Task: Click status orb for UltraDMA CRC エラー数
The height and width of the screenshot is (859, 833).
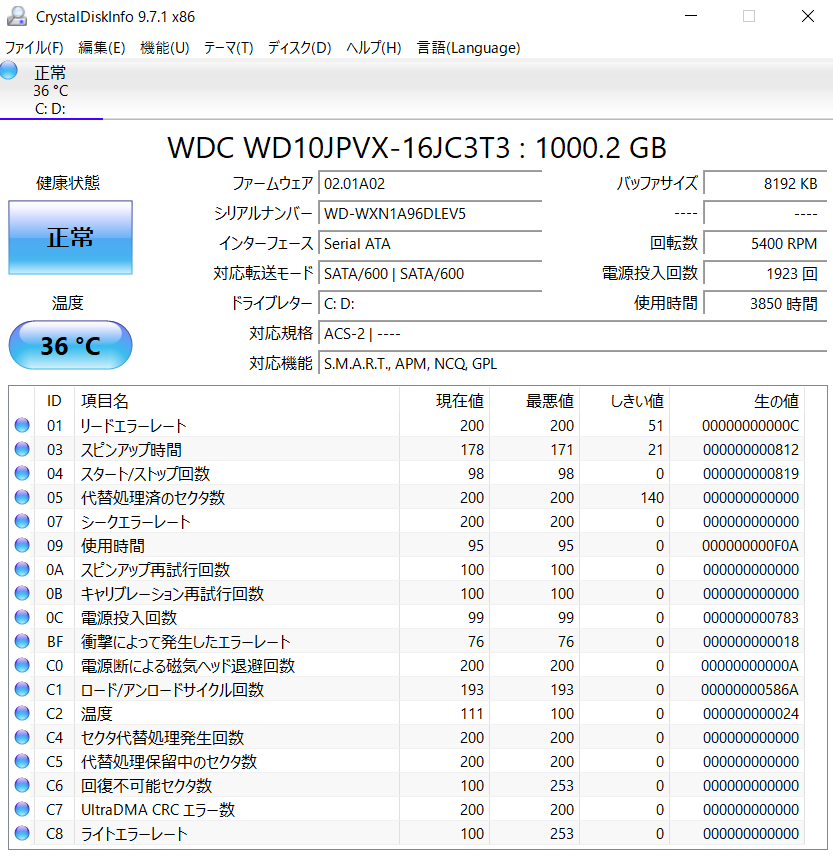Action: (x=22, y=810)
